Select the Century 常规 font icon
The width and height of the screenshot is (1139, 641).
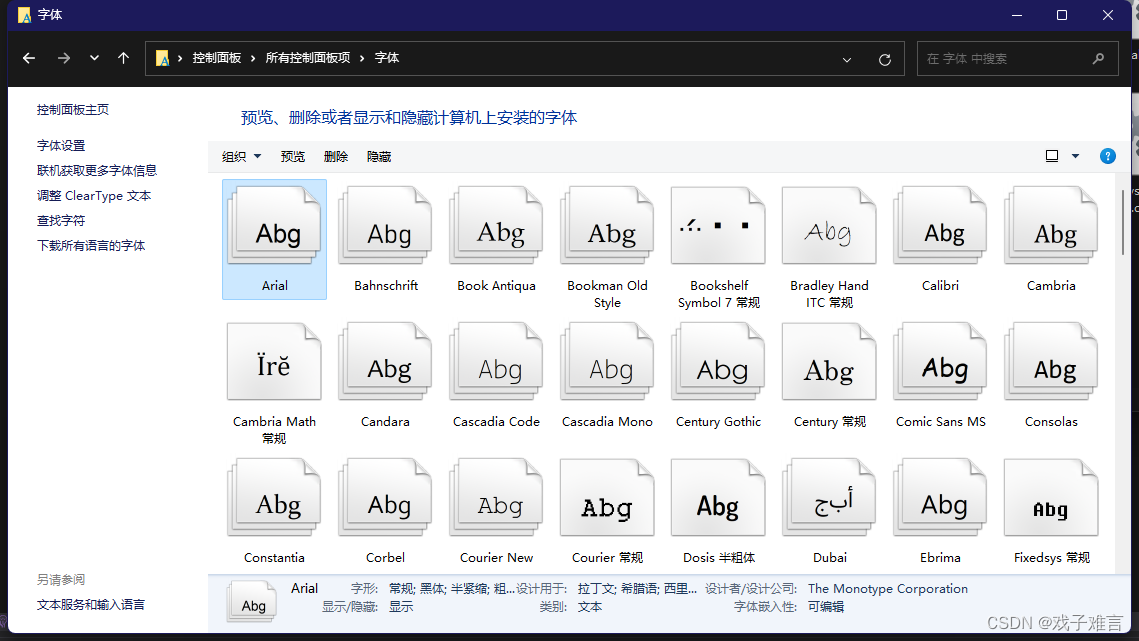(x=830, y=362)
